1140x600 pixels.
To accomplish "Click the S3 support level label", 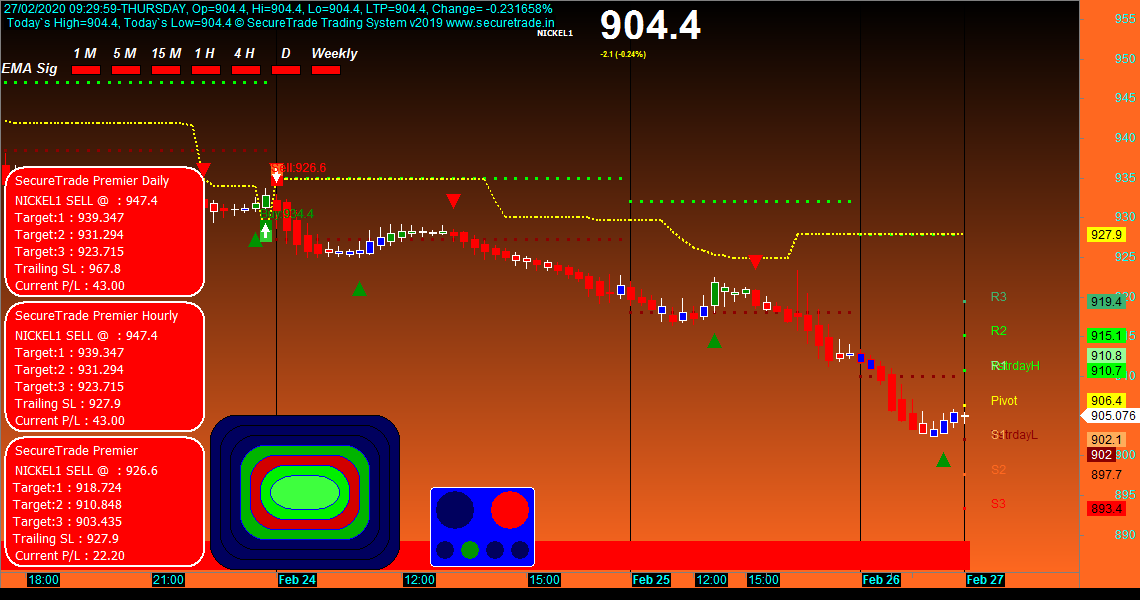I will pos(999,503).
